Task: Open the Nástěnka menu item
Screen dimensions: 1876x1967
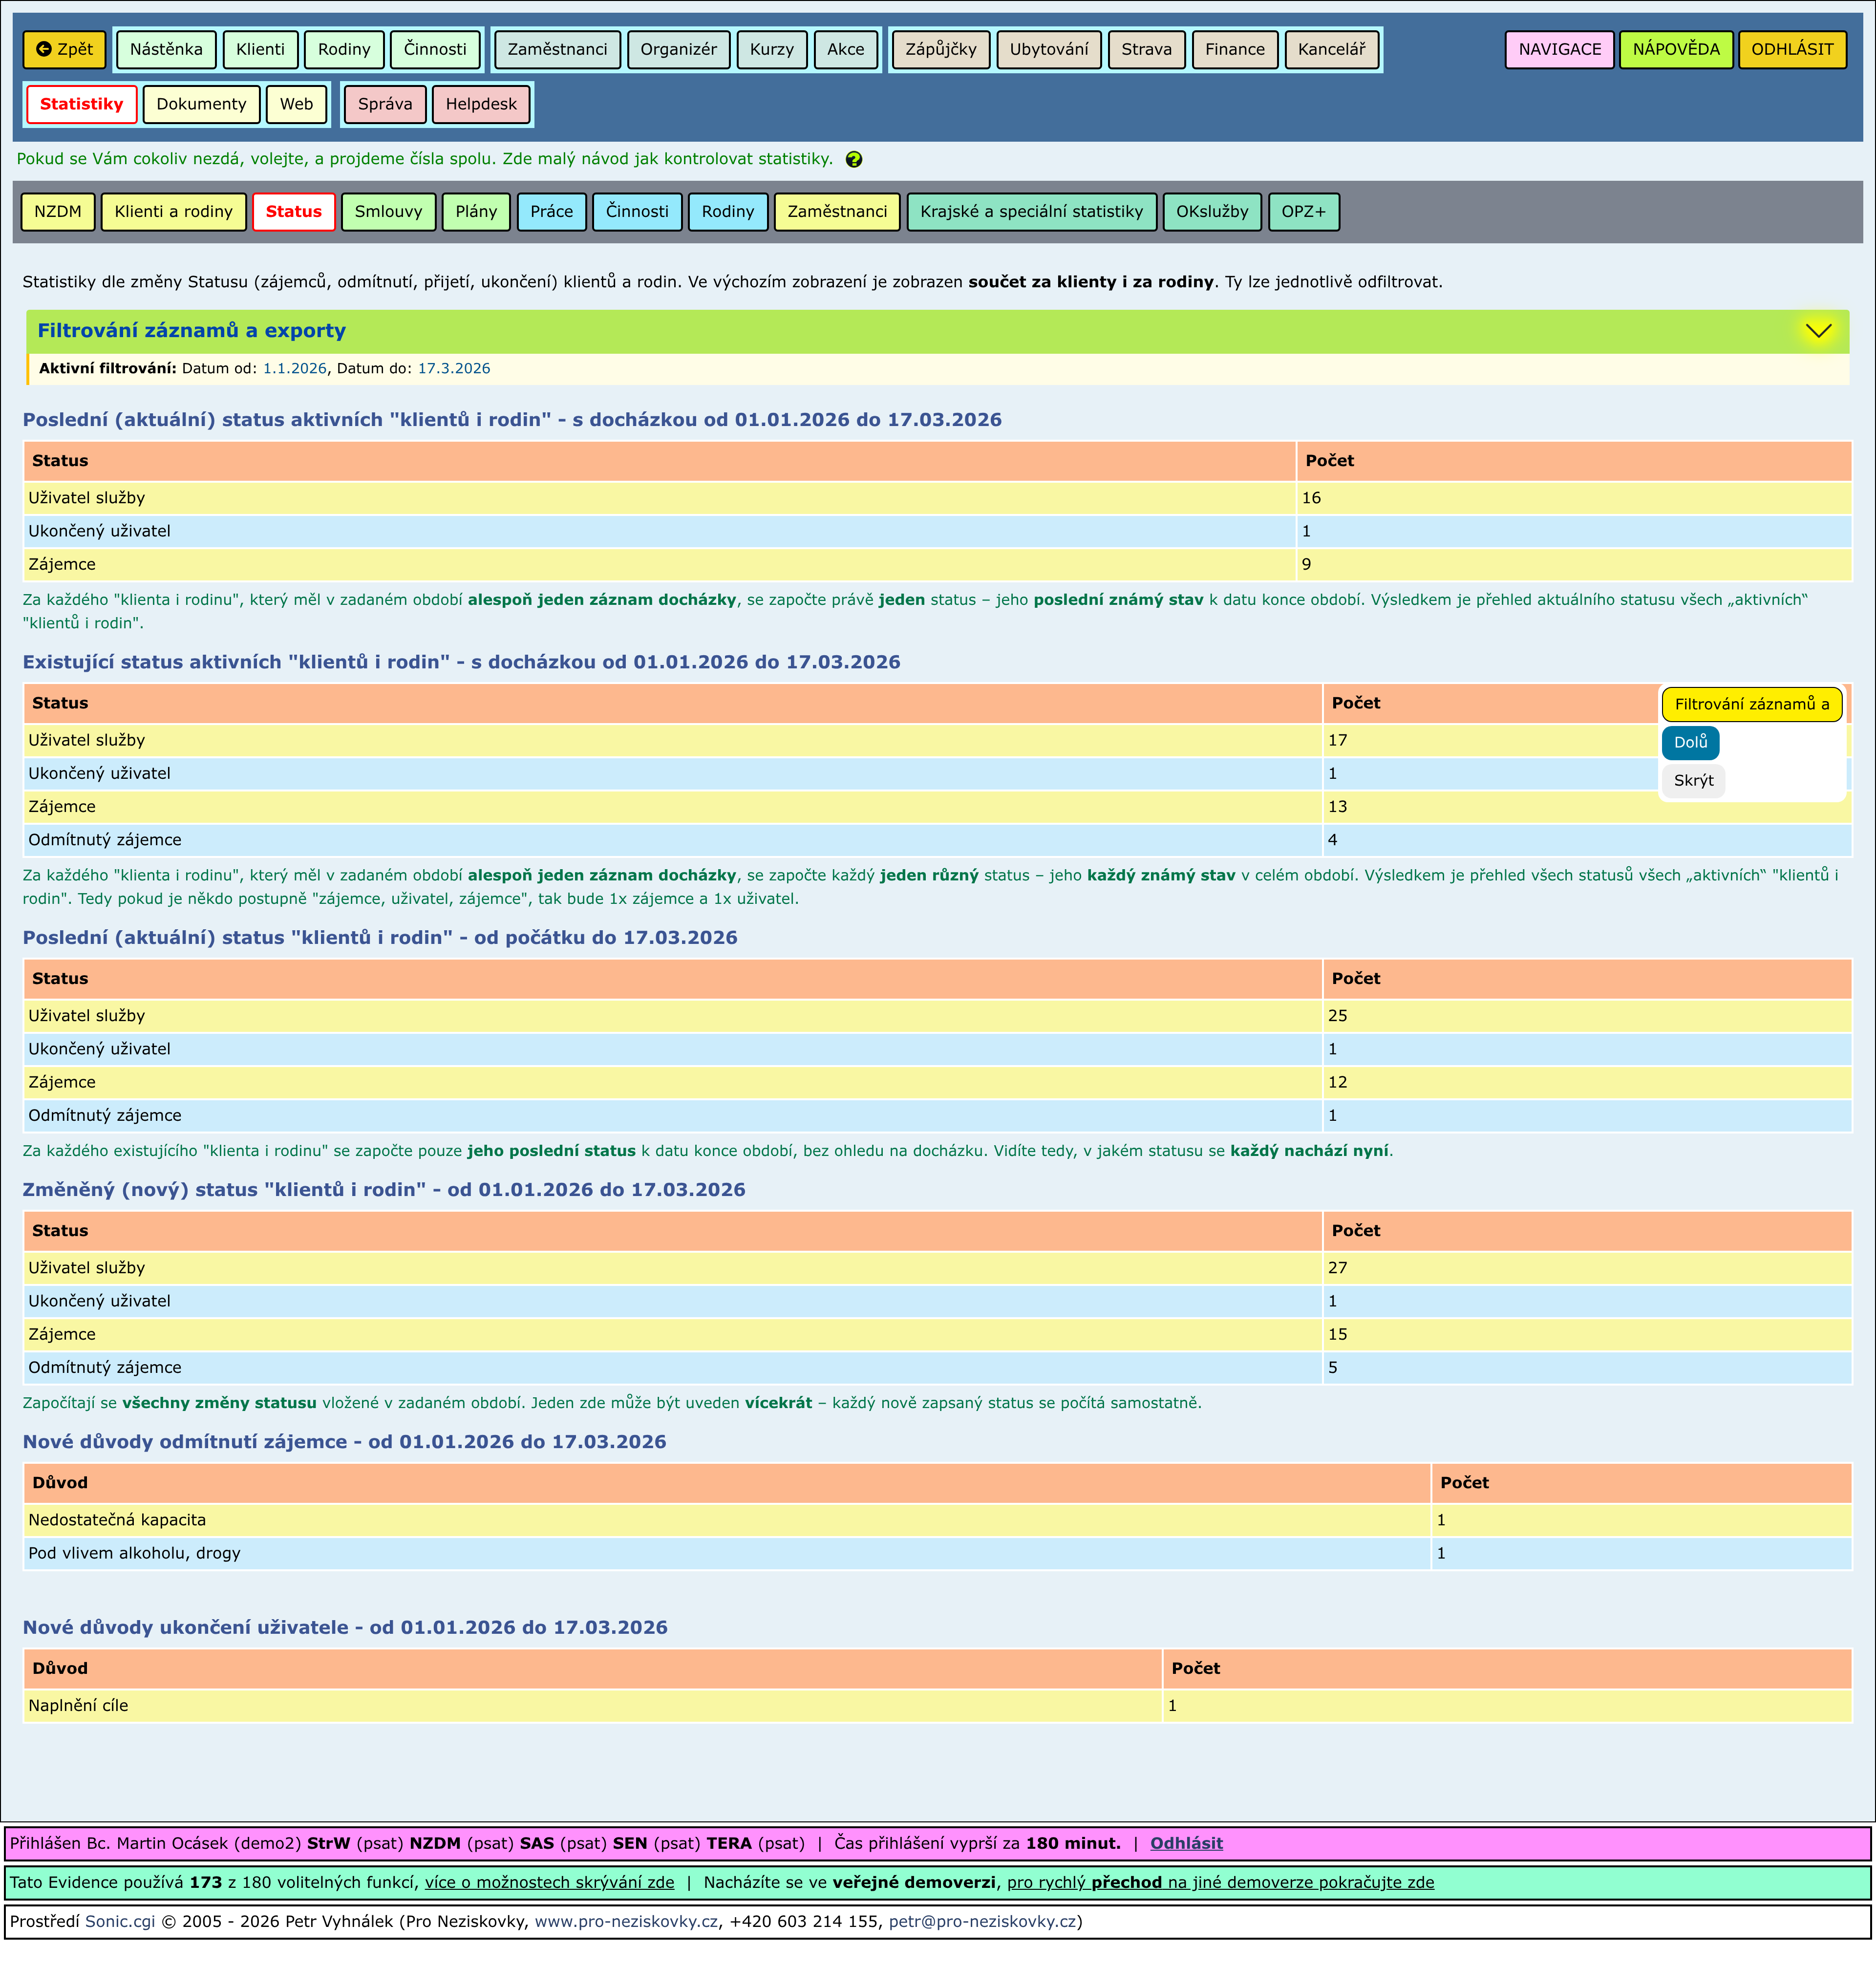Action: click(x=166, y=49)
